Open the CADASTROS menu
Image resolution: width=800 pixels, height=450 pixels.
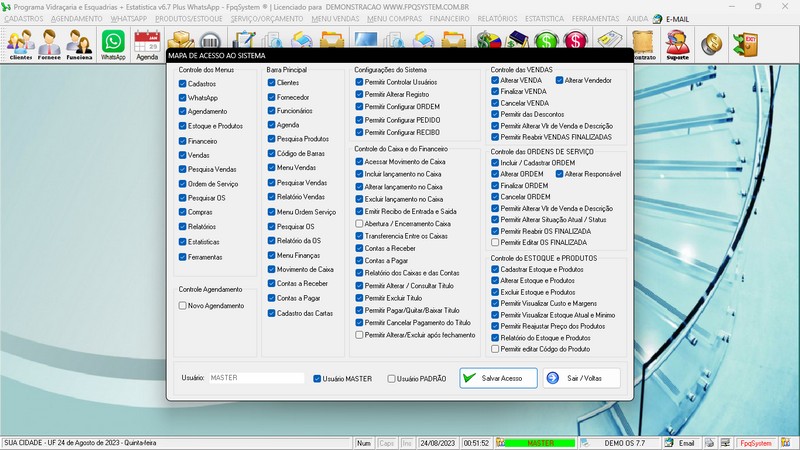[24, 18]
